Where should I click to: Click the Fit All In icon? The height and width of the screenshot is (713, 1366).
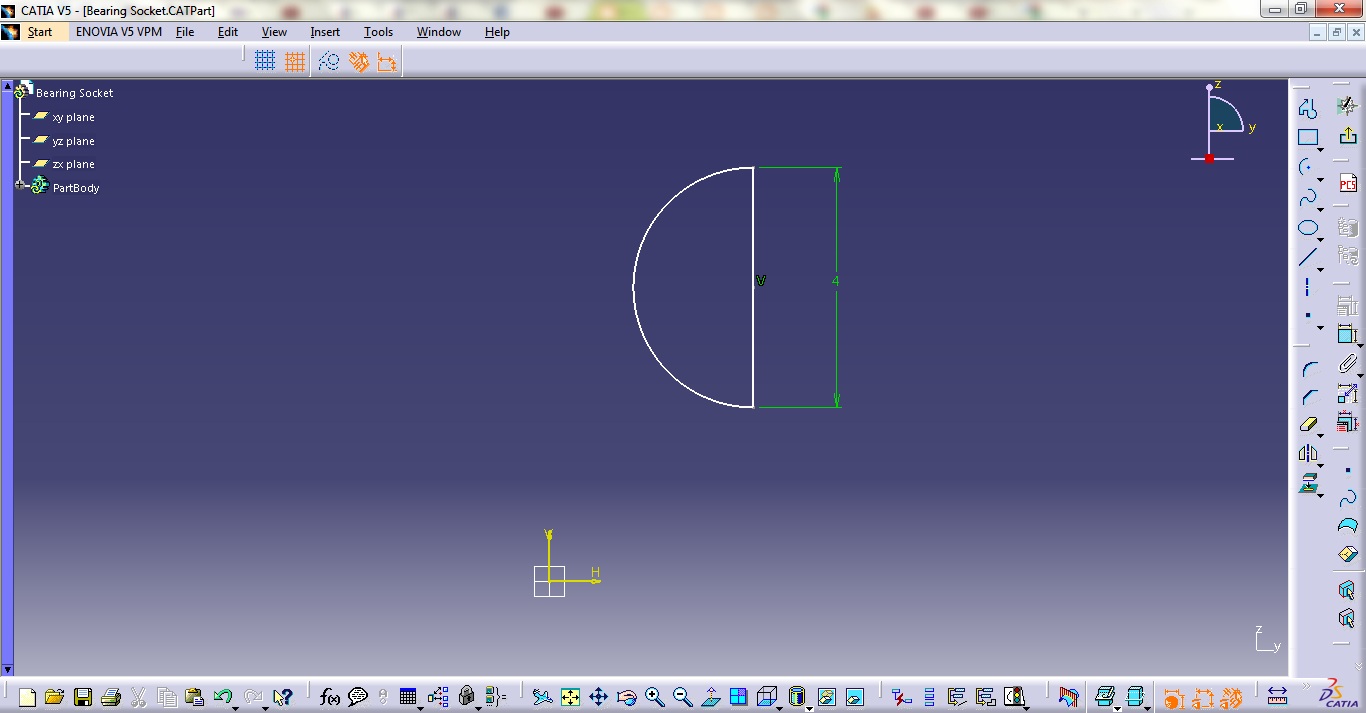[x=570, y=697]
